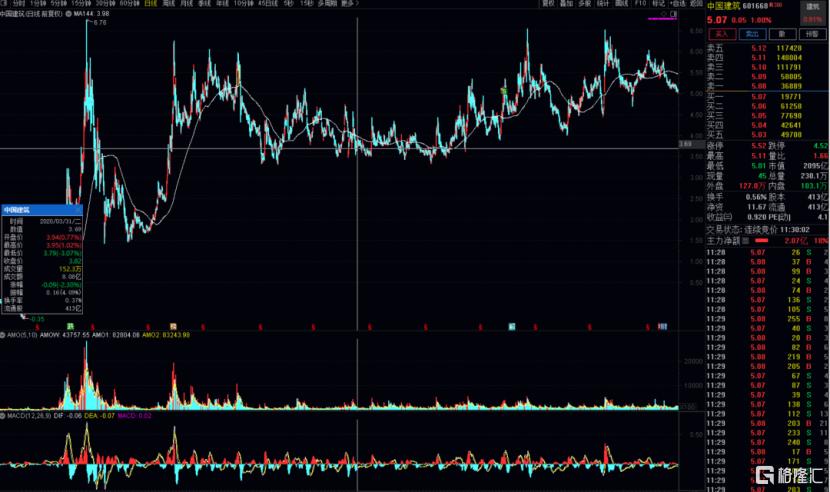Open the 统计 statistics tool
This screenshot has width=830, height=492.
coord(603,3)
